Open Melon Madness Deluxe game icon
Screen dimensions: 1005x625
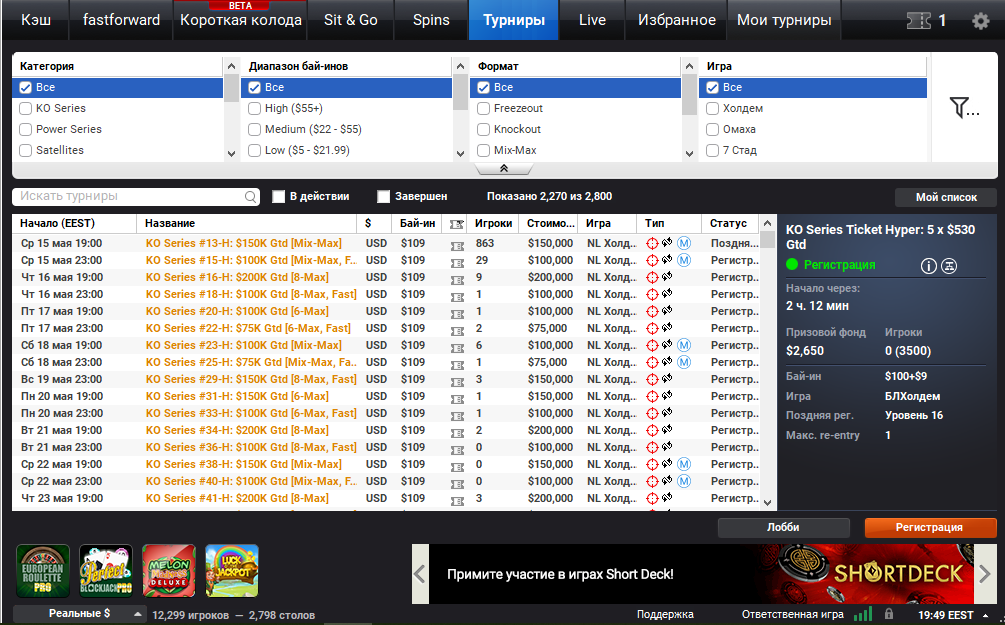click(169, 571)
